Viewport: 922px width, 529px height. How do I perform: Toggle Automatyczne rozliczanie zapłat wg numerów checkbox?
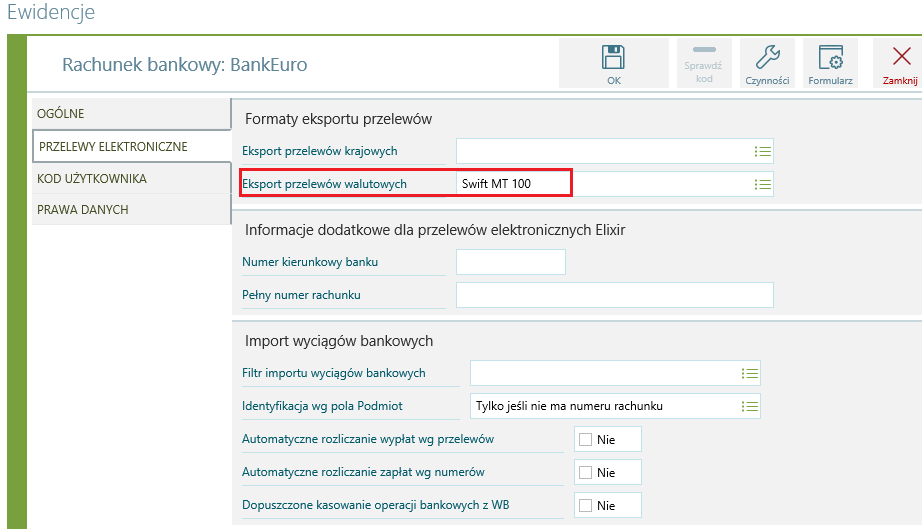(585, 473)
